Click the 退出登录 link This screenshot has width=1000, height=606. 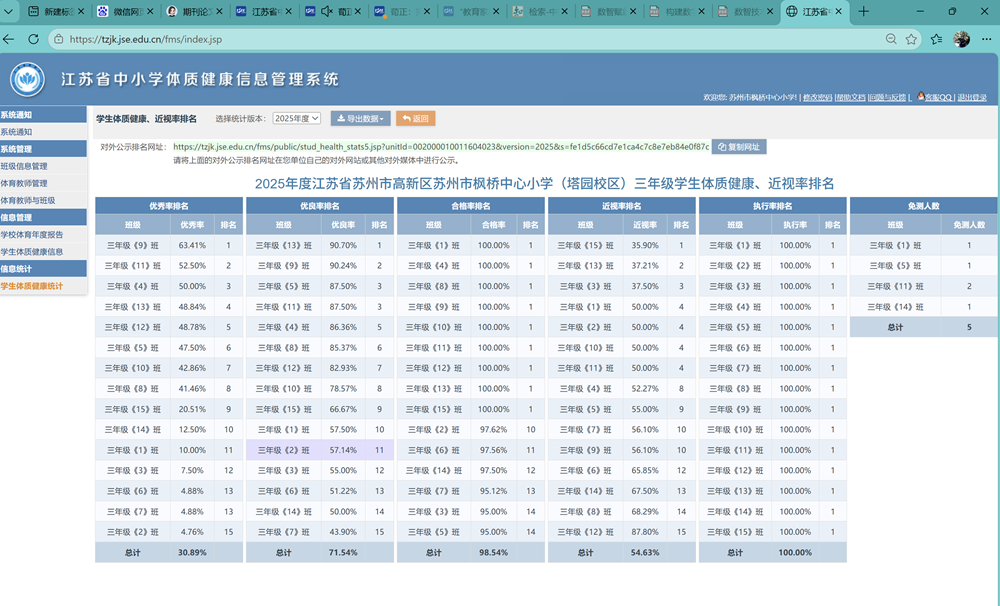(x=972, y=98)
